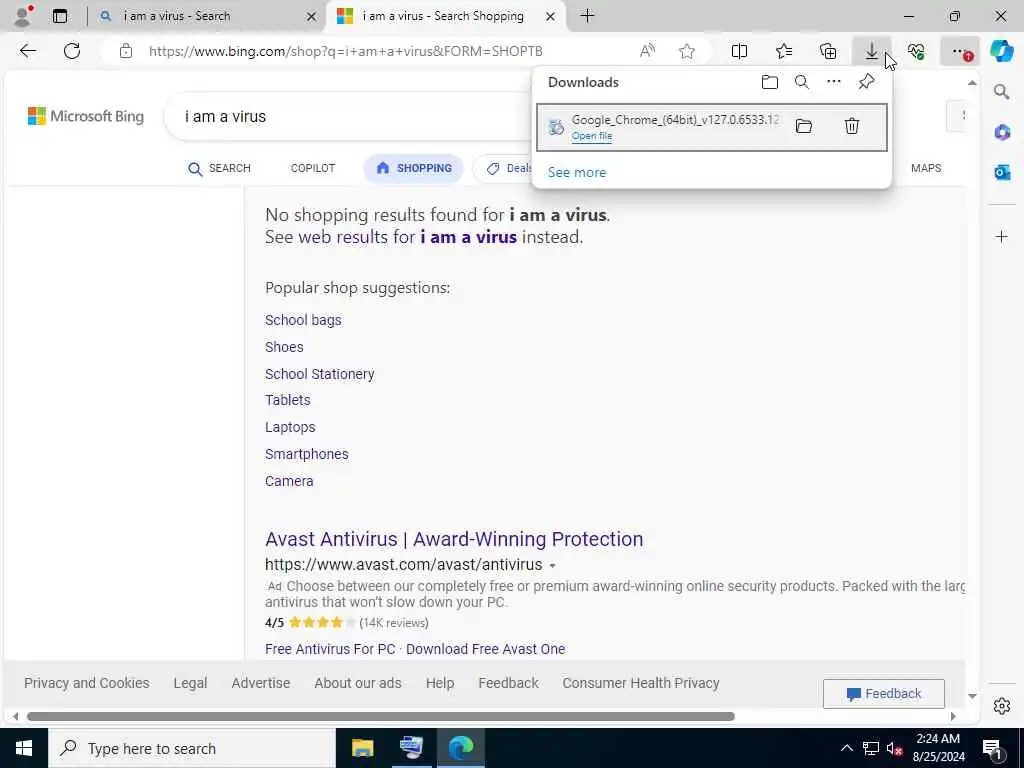Search downloads in the panel
The height and width of the screenshot is (768, 1024).
[x=802, y=82]
